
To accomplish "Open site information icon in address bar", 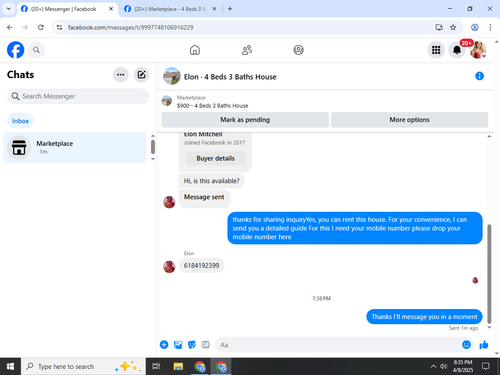I will coord(59,27).
